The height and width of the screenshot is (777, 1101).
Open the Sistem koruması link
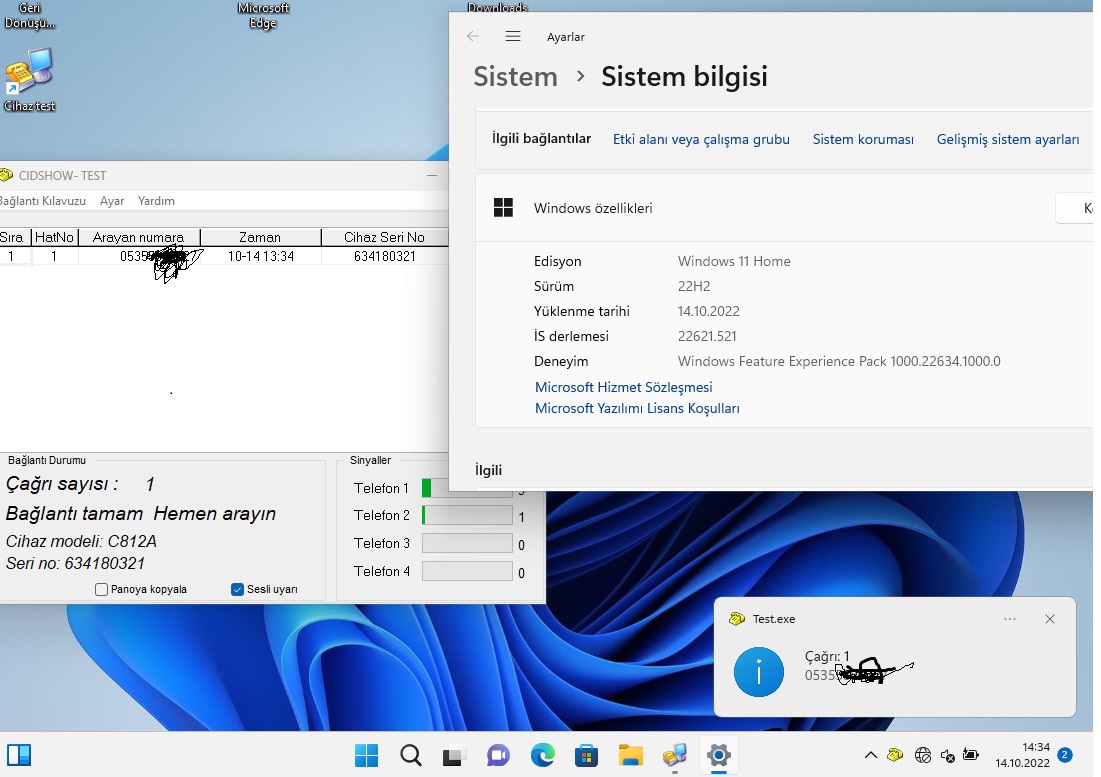(863, 139)
